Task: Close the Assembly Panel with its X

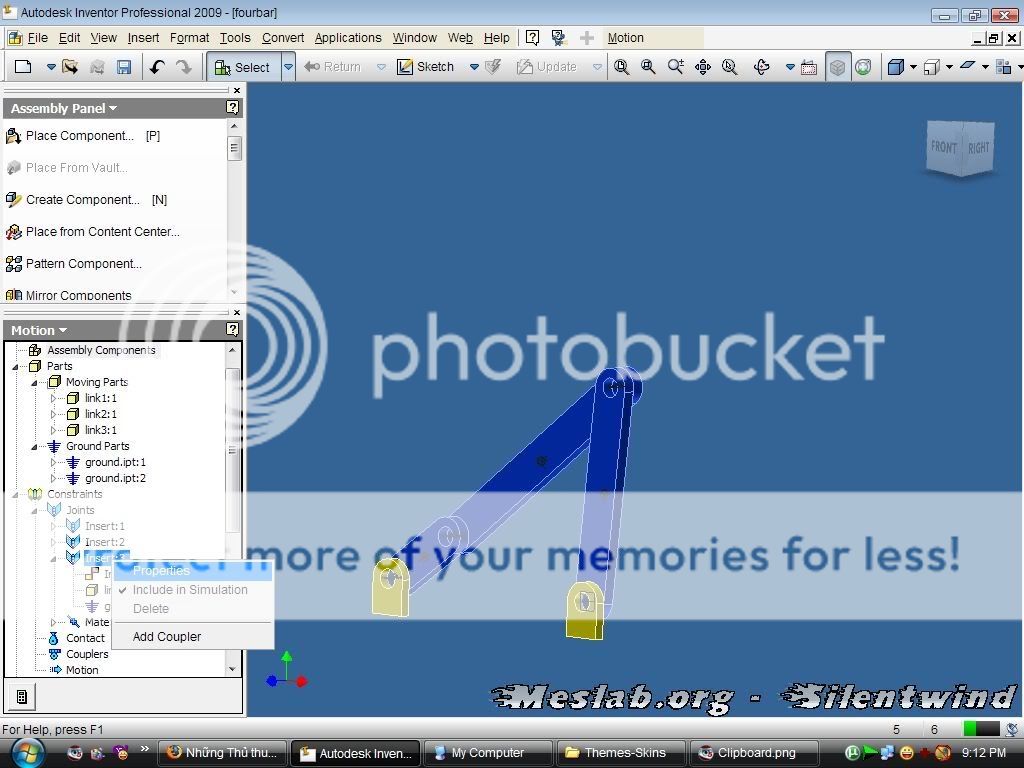Action: (x=236, y=91)
